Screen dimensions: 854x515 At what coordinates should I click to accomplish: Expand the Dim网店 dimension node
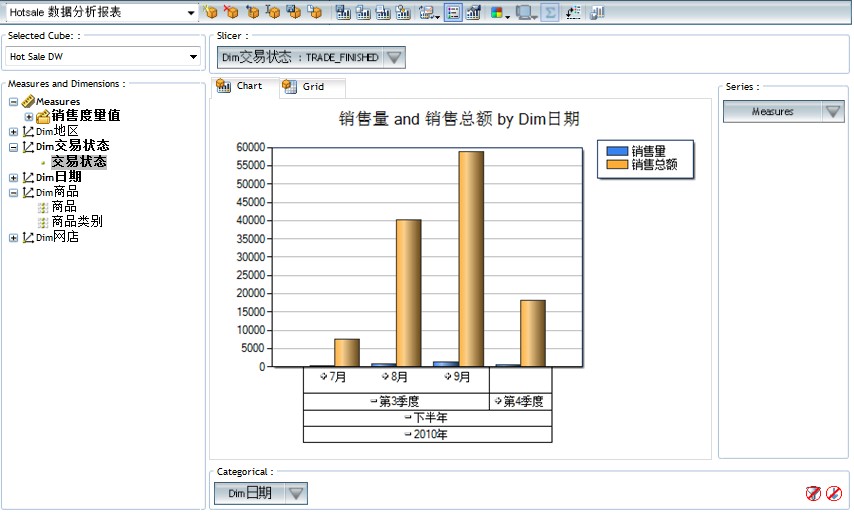coord(14,238)
